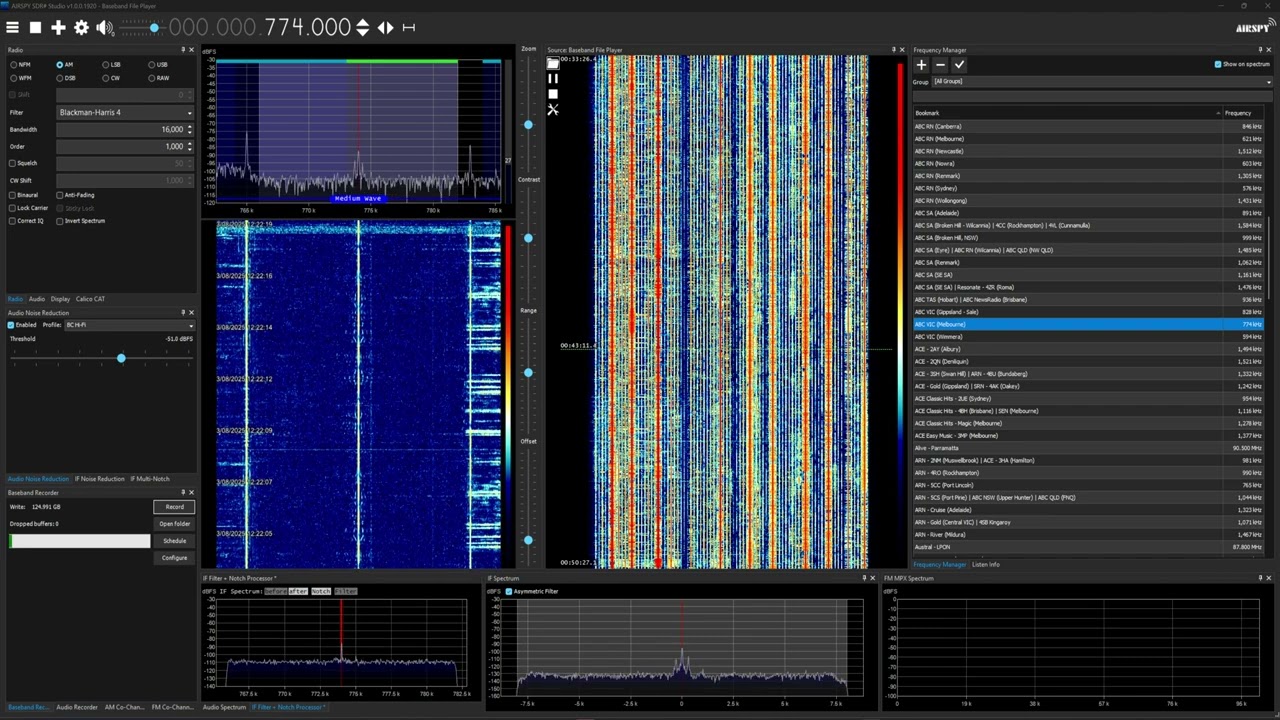Image resolution: width=1280 pixels, height=720 pixels.
Task: Click the Record button in Baseband Recorder
Action: click(174, 507)
